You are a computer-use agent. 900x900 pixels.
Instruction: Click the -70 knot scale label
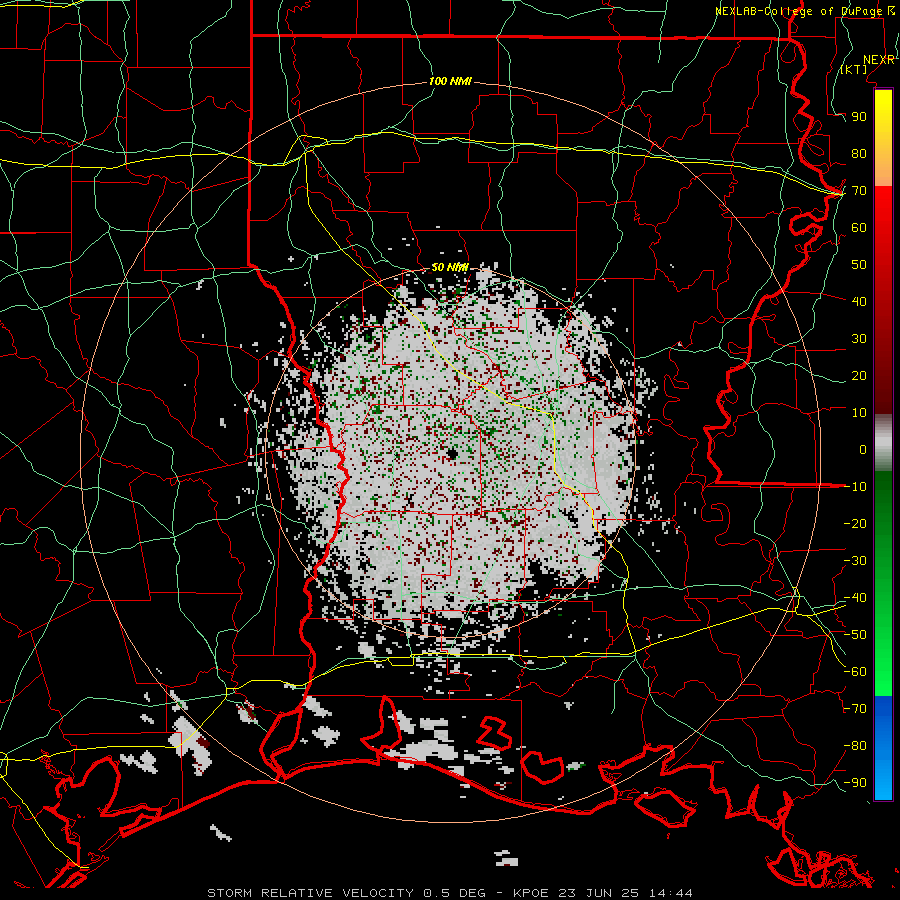coord(855,709)
